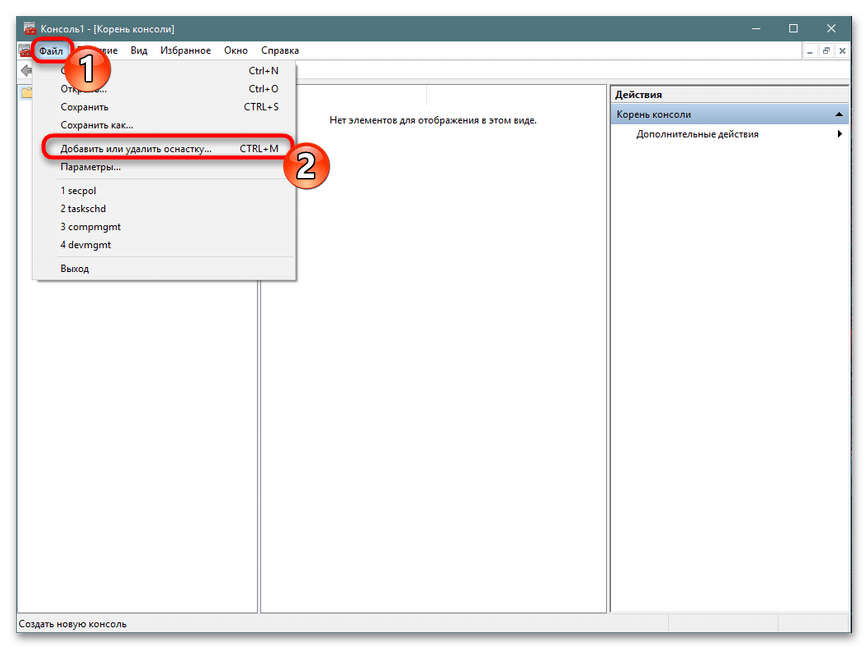This screenshot has width=868, height=649.
Task: Open recent console 1 secpol
Action: pos(78,190)
